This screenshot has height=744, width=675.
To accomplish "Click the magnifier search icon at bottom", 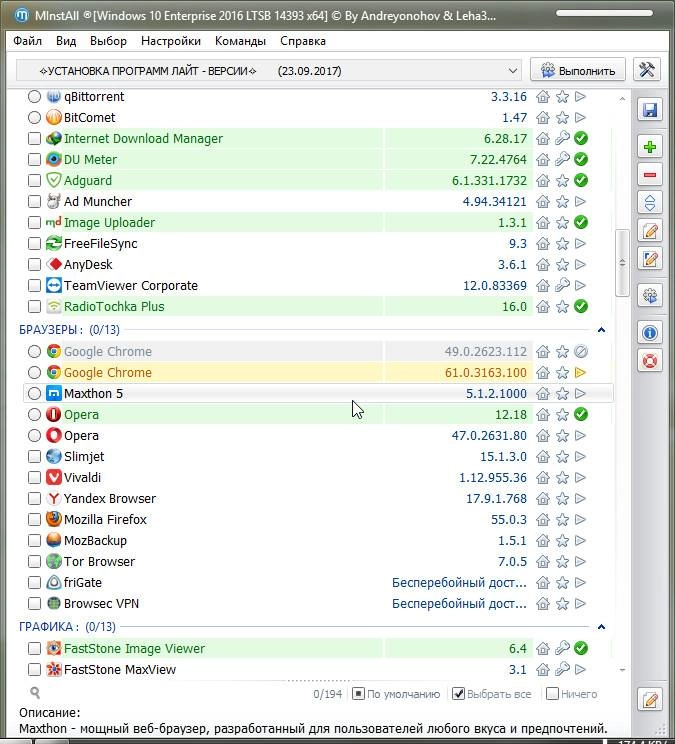I will pos(35,693).
